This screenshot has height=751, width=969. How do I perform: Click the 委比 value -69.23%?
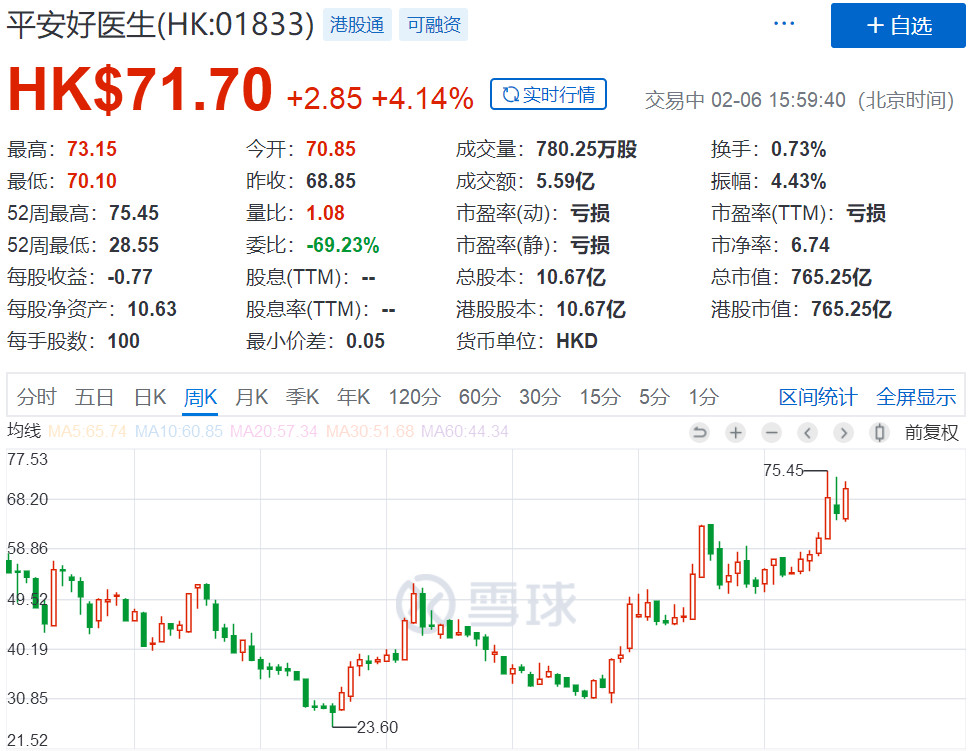[x=342, y=245]
